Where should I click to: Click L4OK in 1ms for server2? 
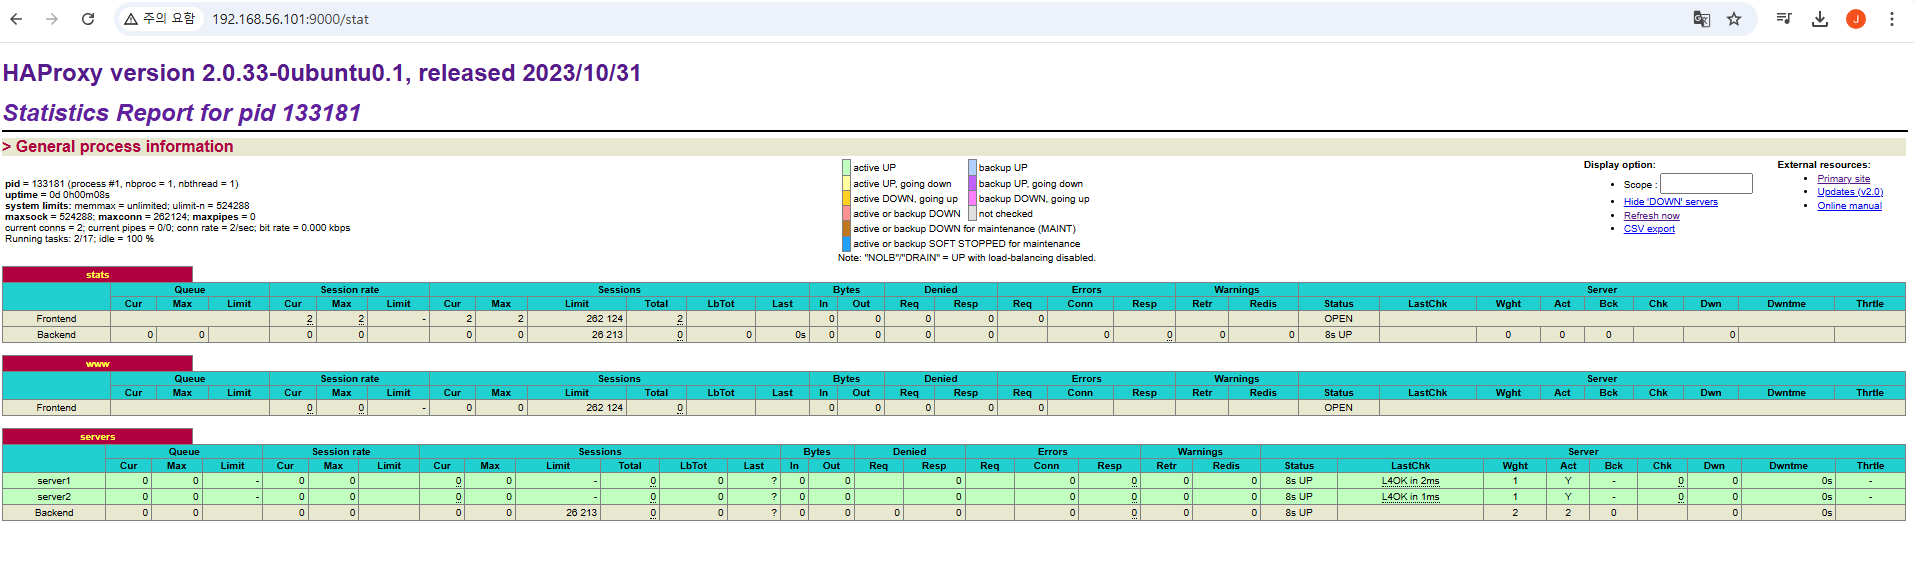coord(1410,497)
